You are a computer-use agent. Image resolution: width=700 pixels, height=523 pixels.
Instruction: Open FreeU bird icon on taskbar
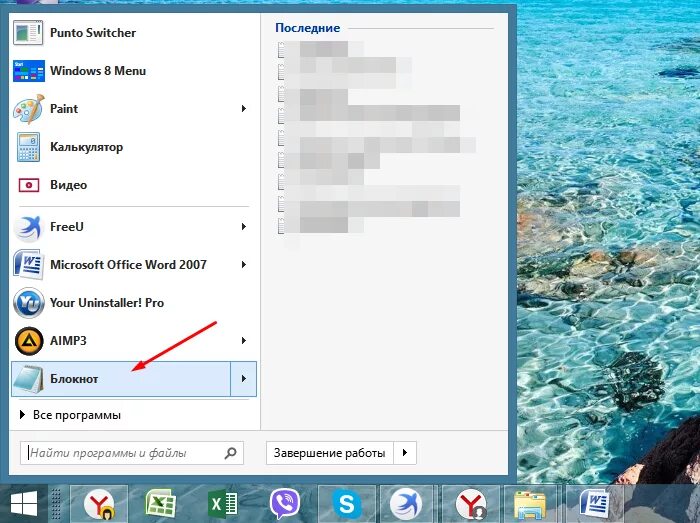pos(406,504)
